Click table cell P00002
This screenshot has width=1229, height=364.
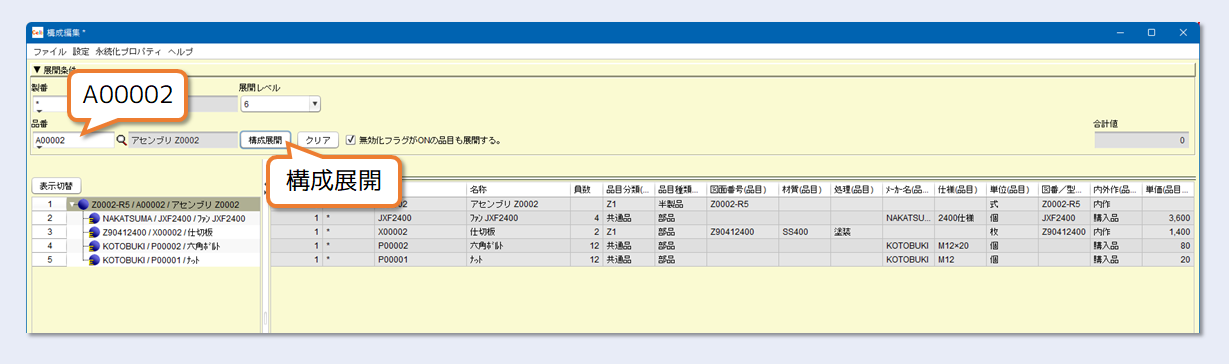click(420, 245)
